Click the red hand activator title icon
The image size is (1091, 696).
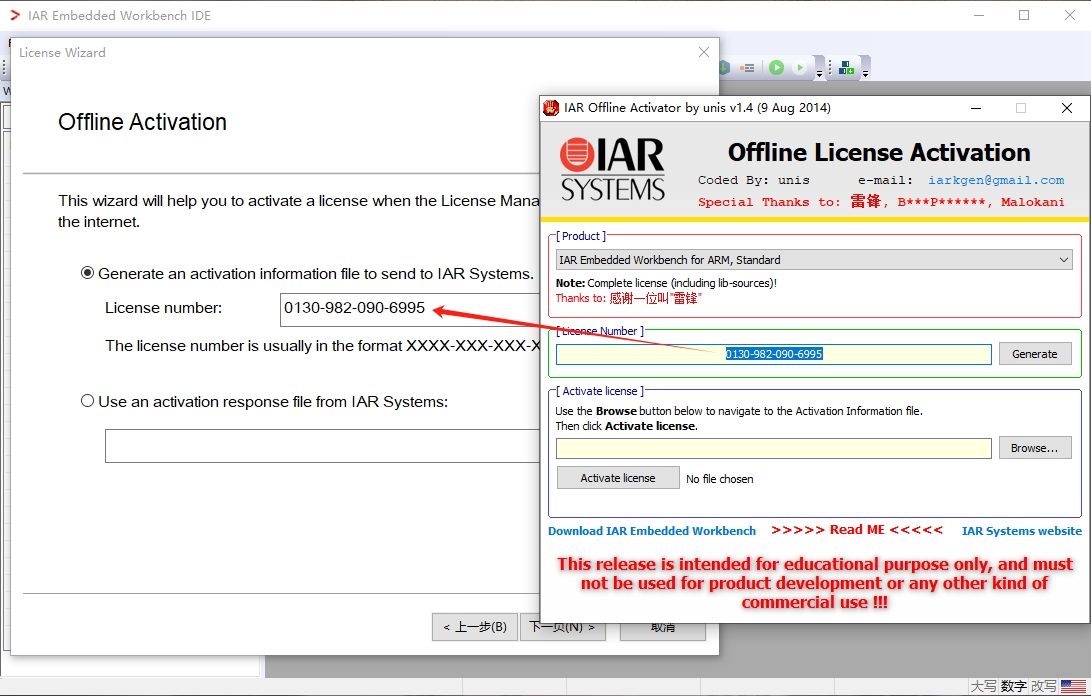click(x=551, y=108)
